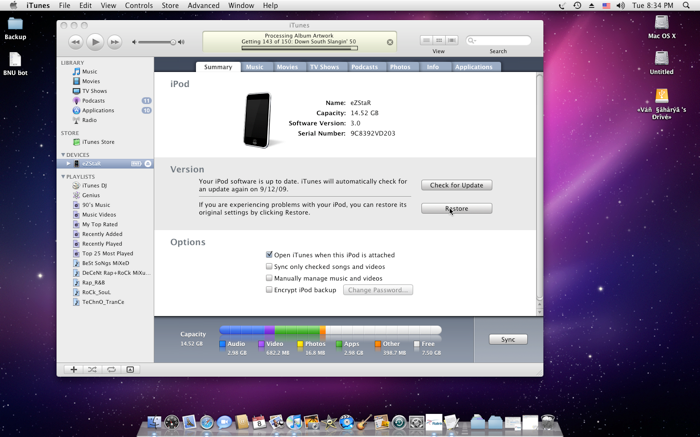Viewport: 700px width, 437px height.
Task: Enable Manually manage music and videos
Action: pos(269,278)
